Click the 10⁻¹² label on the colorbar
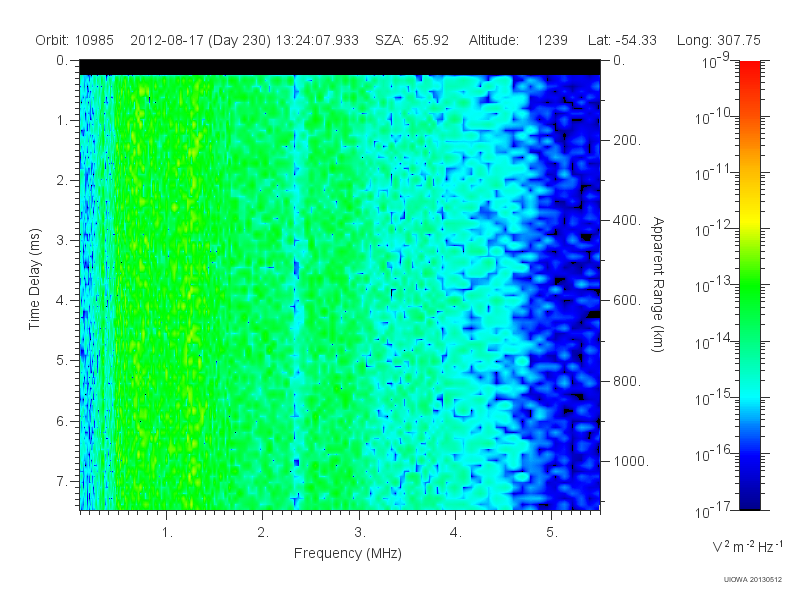The image size is (800, 600). click(715, 229)
